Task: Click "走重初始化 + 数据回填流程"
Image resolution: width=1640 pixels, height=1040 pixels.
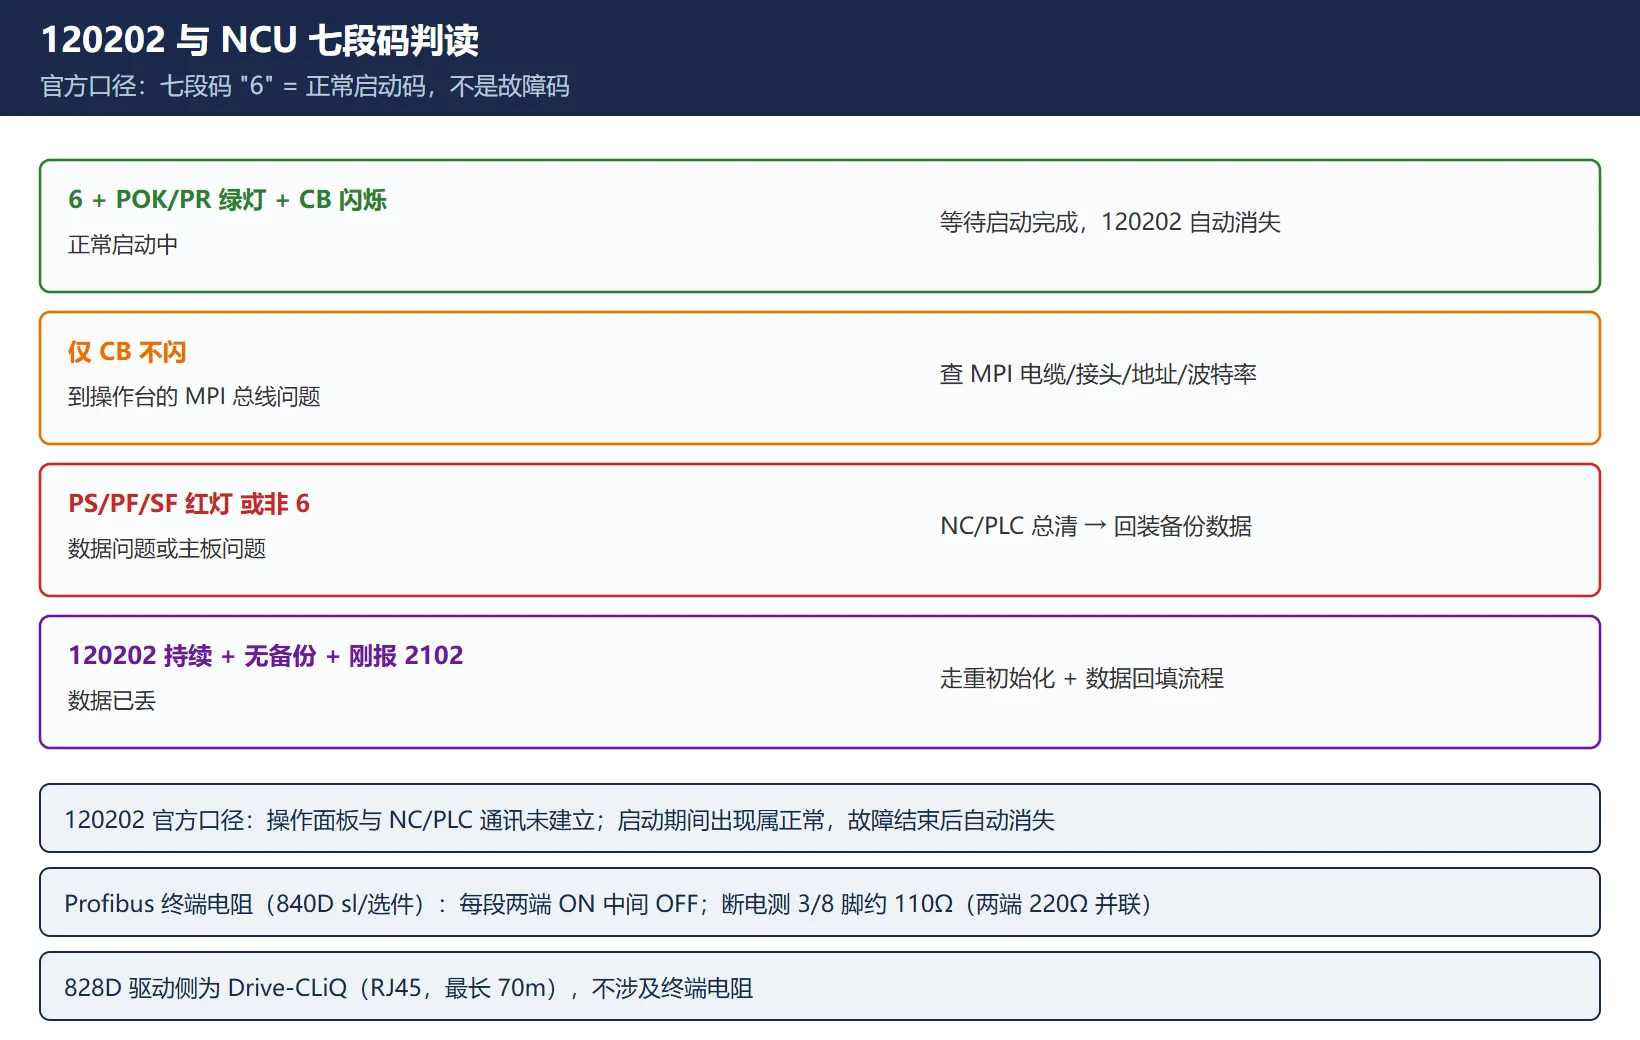Action: pos(1082,678)
